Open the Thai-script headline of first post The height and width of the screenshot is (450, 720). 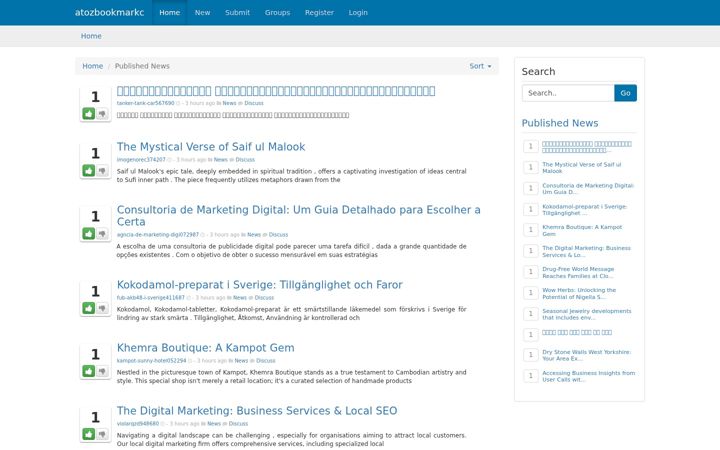point(276,91)
